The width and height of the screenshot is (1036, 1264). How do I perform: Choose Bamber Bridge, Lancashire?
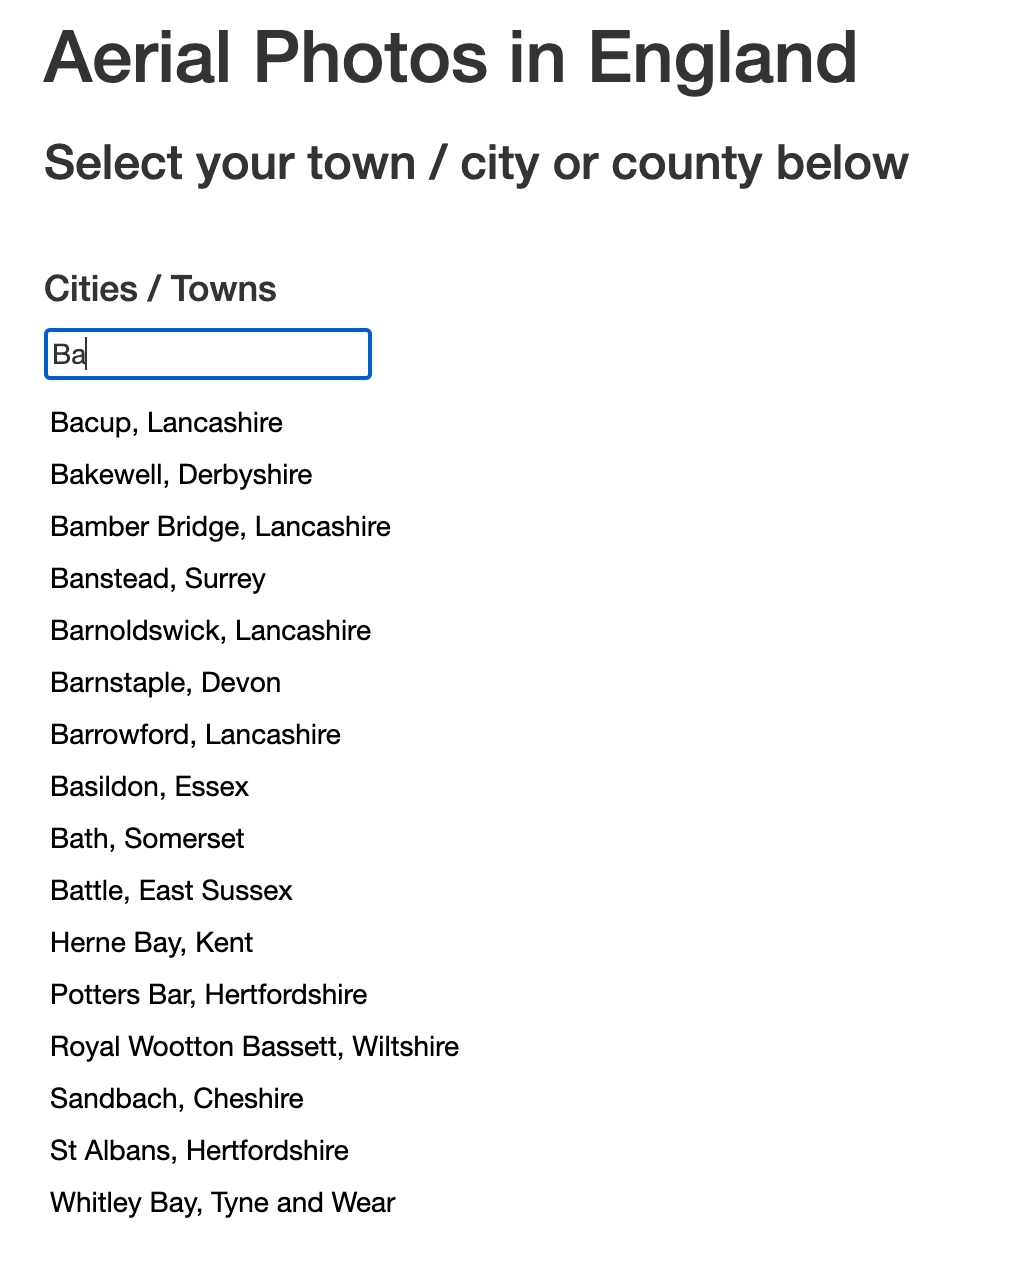point(220,527)
